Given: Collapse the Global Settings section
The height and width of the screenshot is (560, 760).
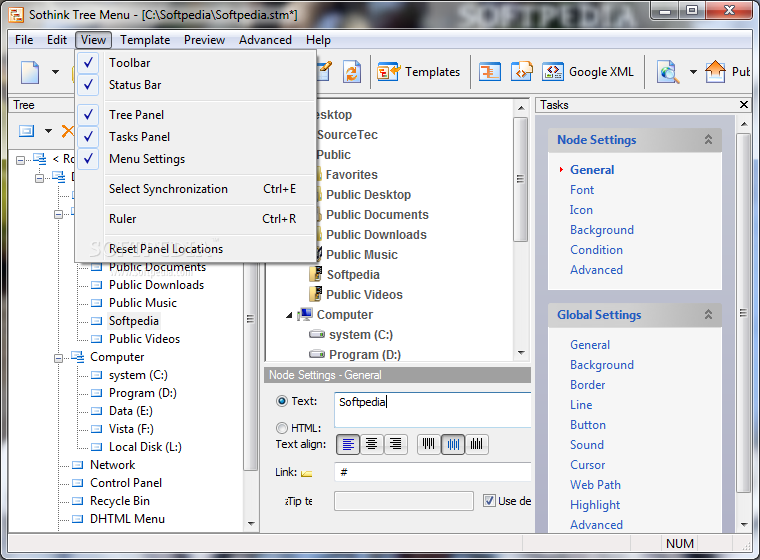Looking at the screenshot, I should 708,315.
